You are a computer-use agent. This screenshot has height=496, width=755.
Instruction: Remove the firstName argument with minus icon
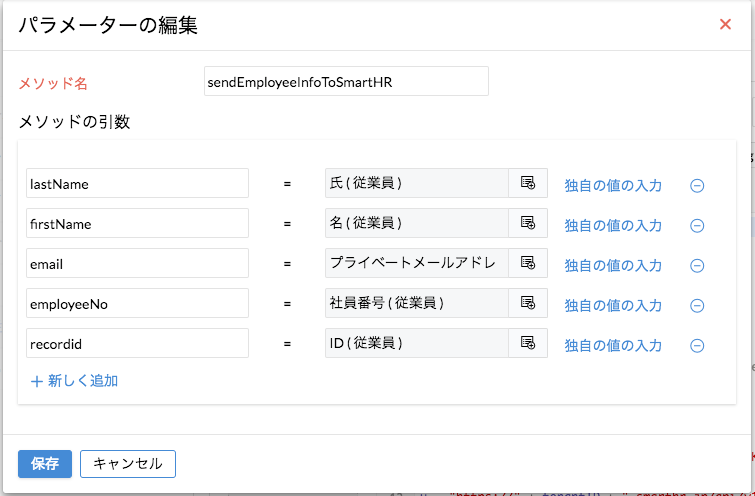(697, 225)
